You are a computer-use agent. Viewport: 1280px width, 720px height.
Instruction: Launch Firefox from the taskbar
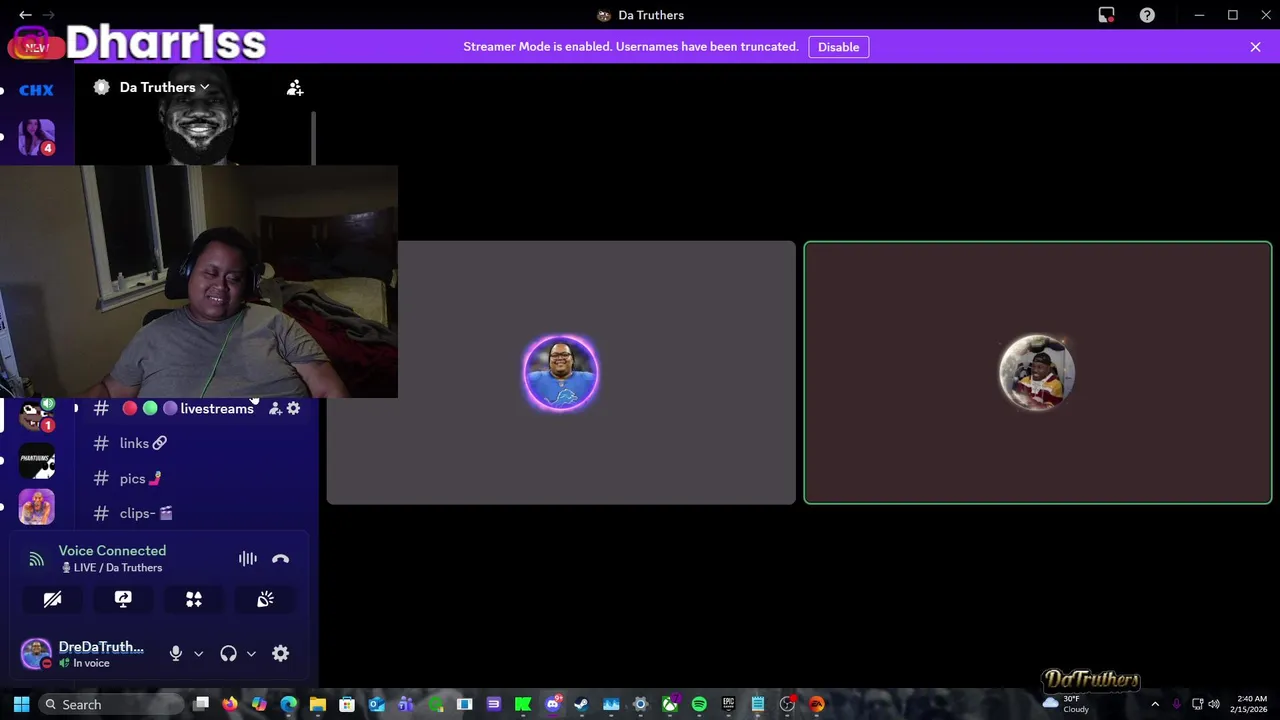click(x=230, y=704)
